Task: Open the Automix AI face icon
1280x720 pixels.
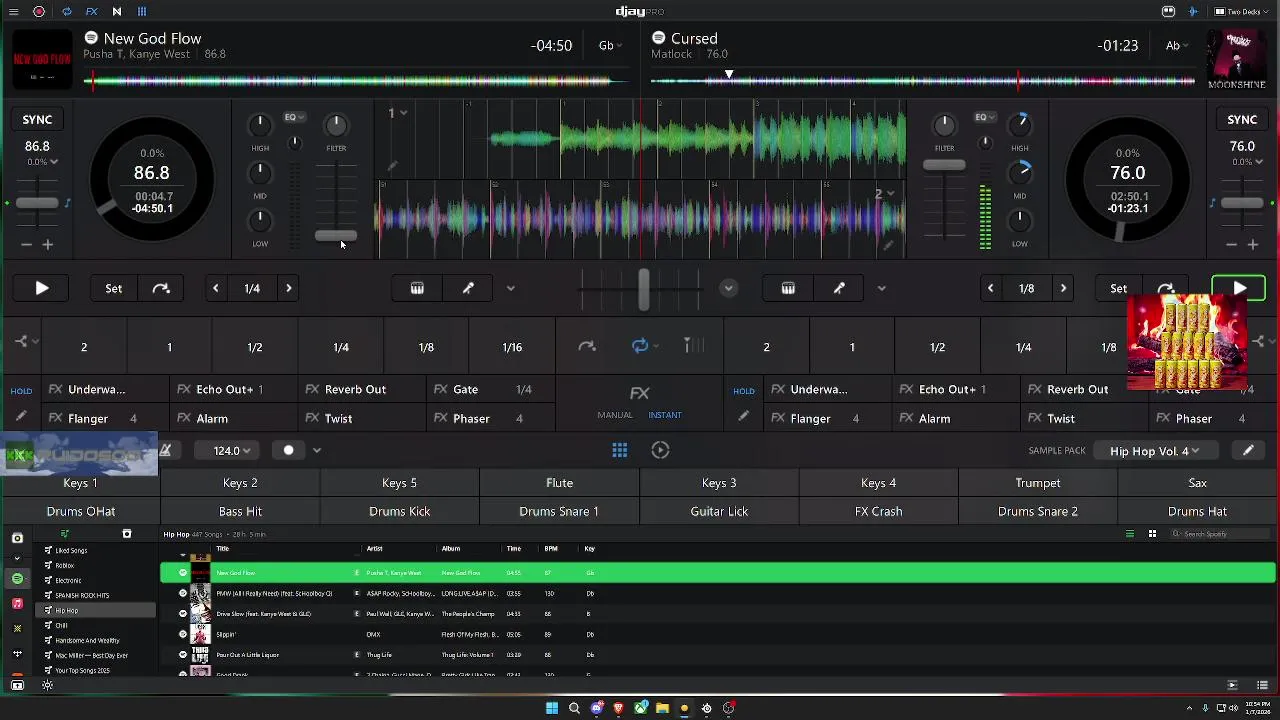Action: click(x=1168, y=12)
